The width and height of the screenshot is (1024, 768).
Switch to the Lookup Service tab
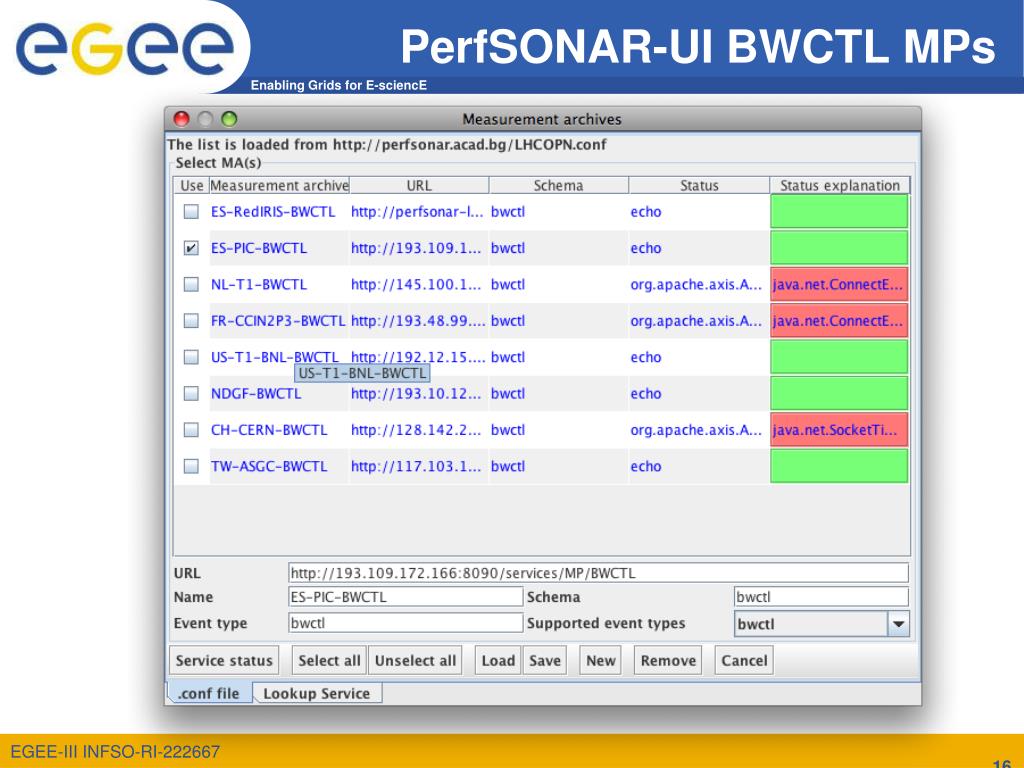point(317,693)
